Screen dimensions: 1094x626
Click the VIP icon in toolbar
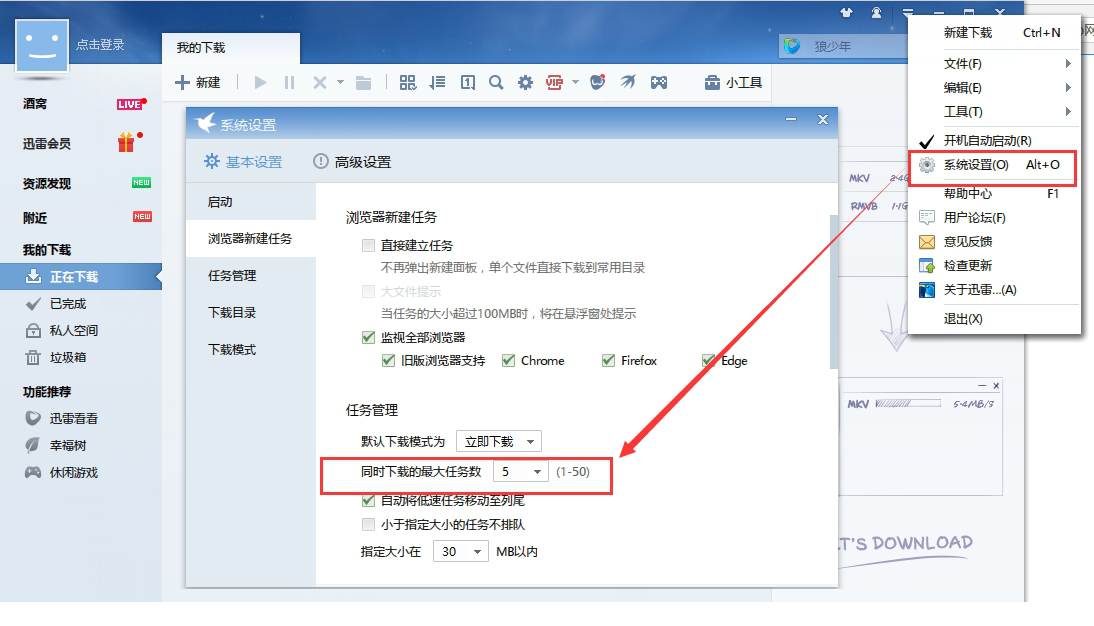[554, 83]
